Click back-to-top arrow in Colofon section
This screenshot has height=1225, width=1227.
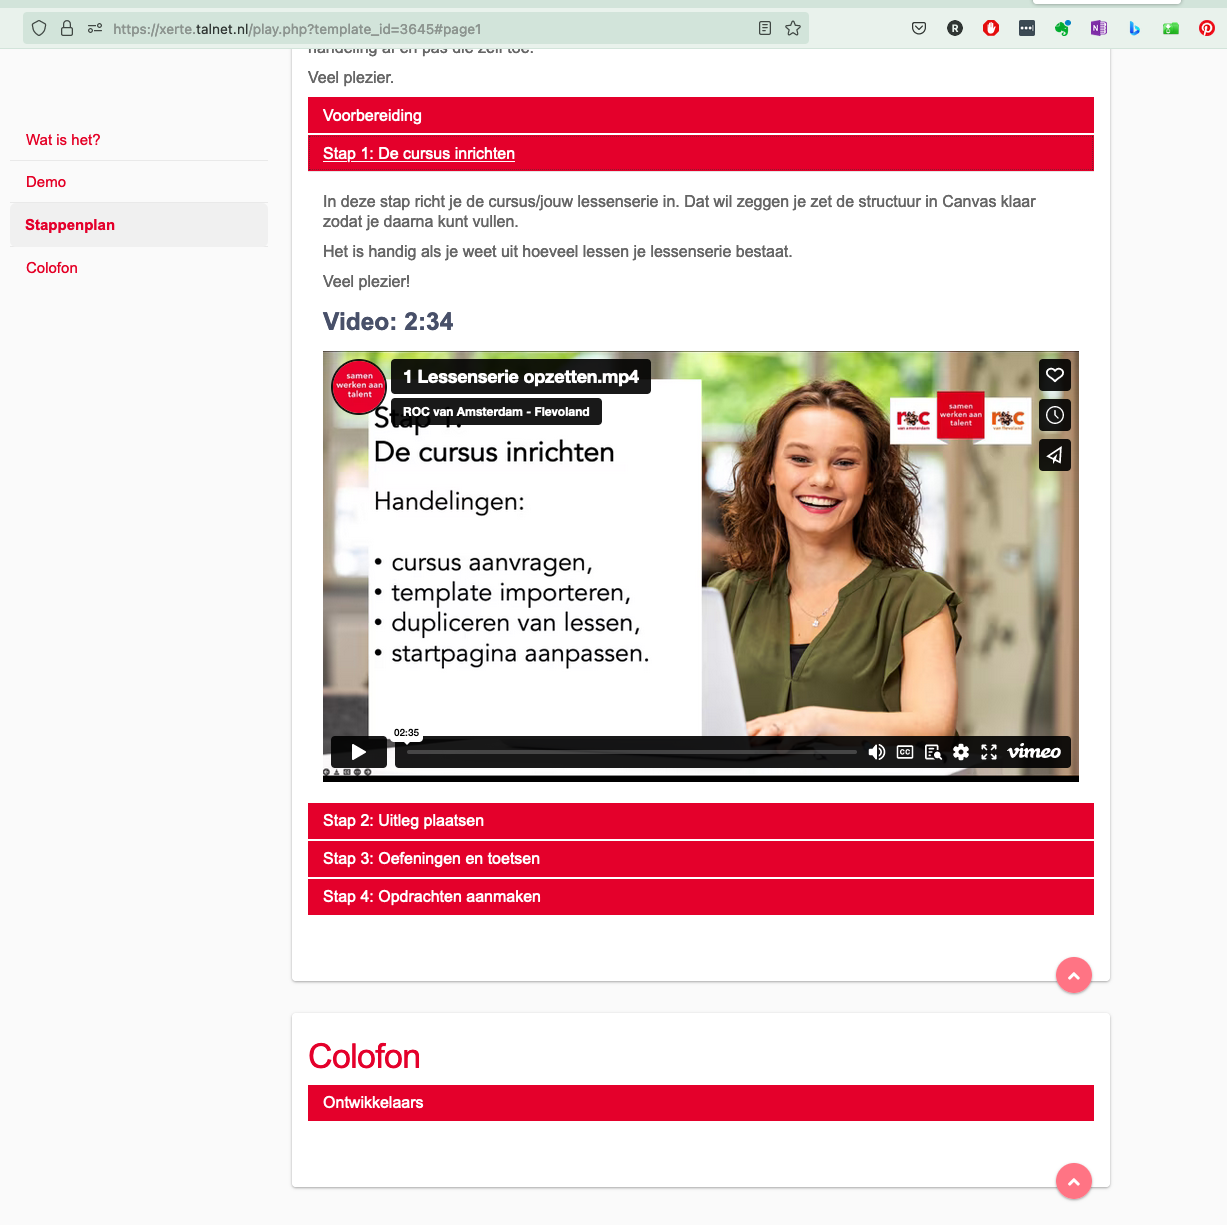pos(1074,1181)
